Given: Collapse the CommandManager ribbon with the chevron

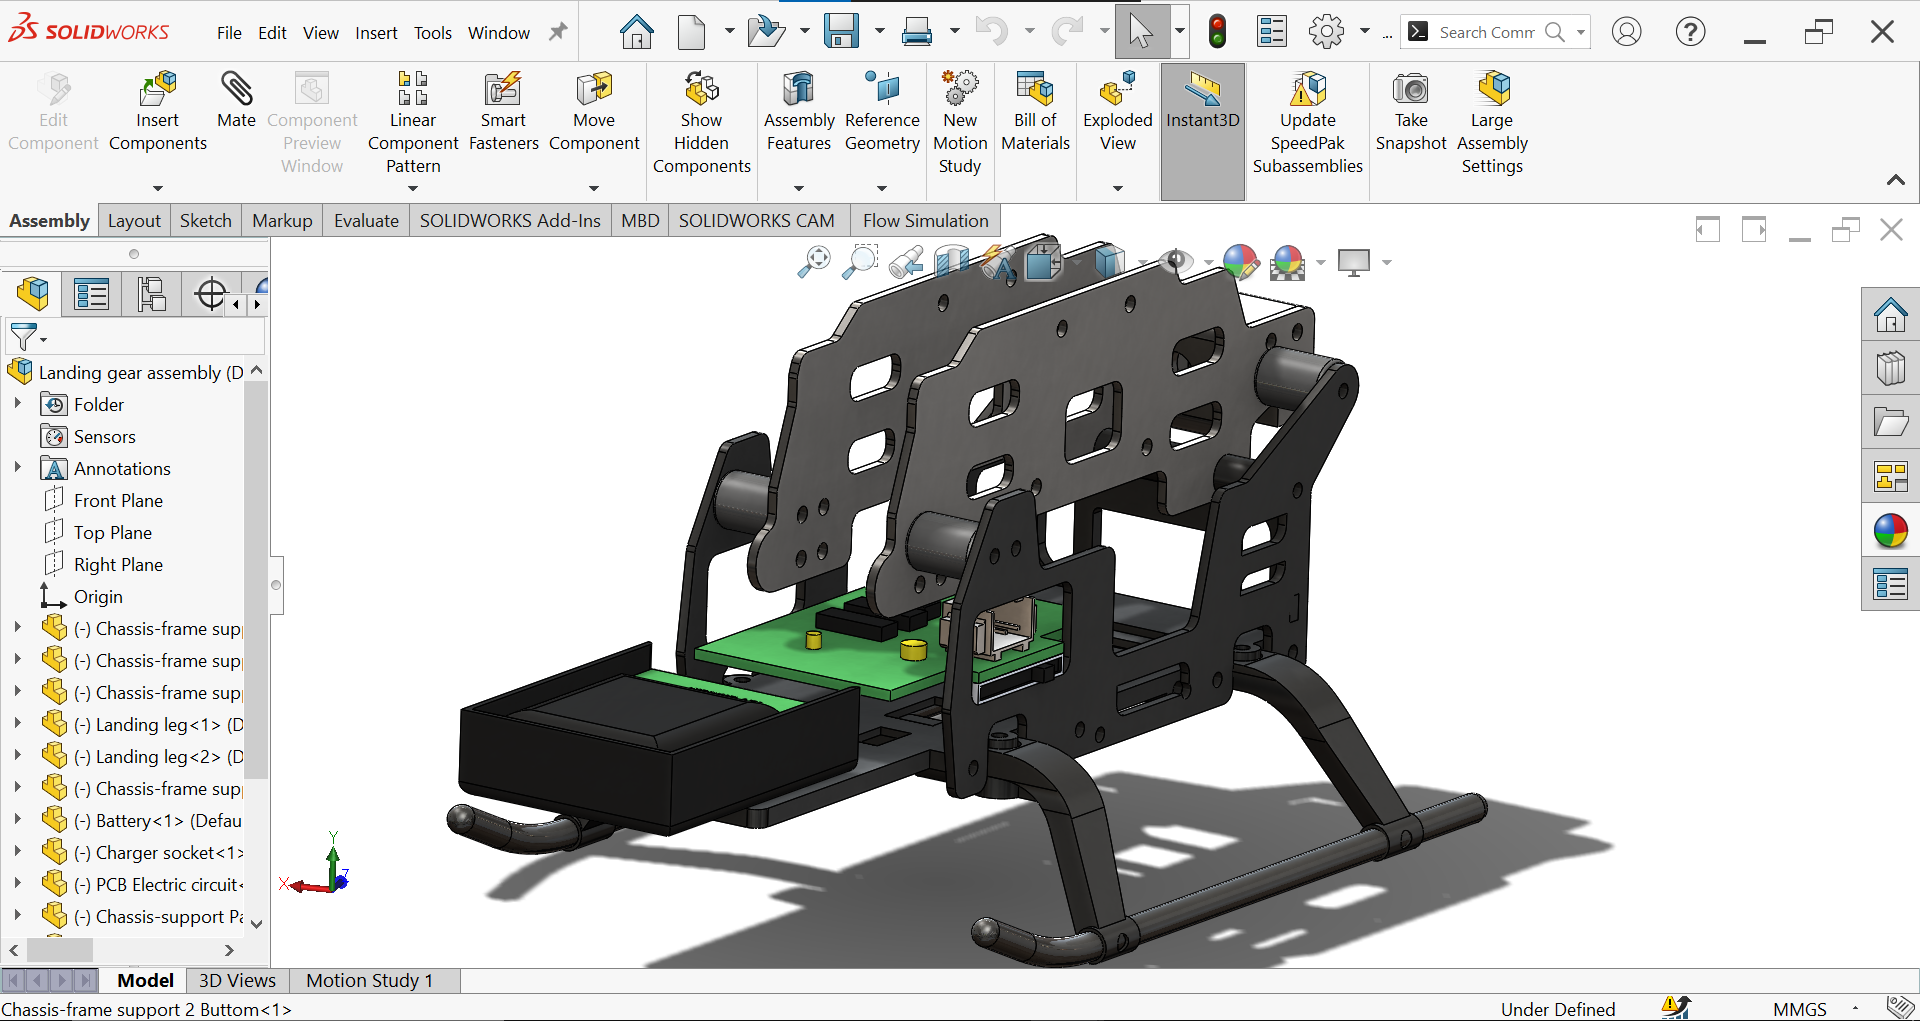Looking at the screenshot, I should (x=1895, y=180).
